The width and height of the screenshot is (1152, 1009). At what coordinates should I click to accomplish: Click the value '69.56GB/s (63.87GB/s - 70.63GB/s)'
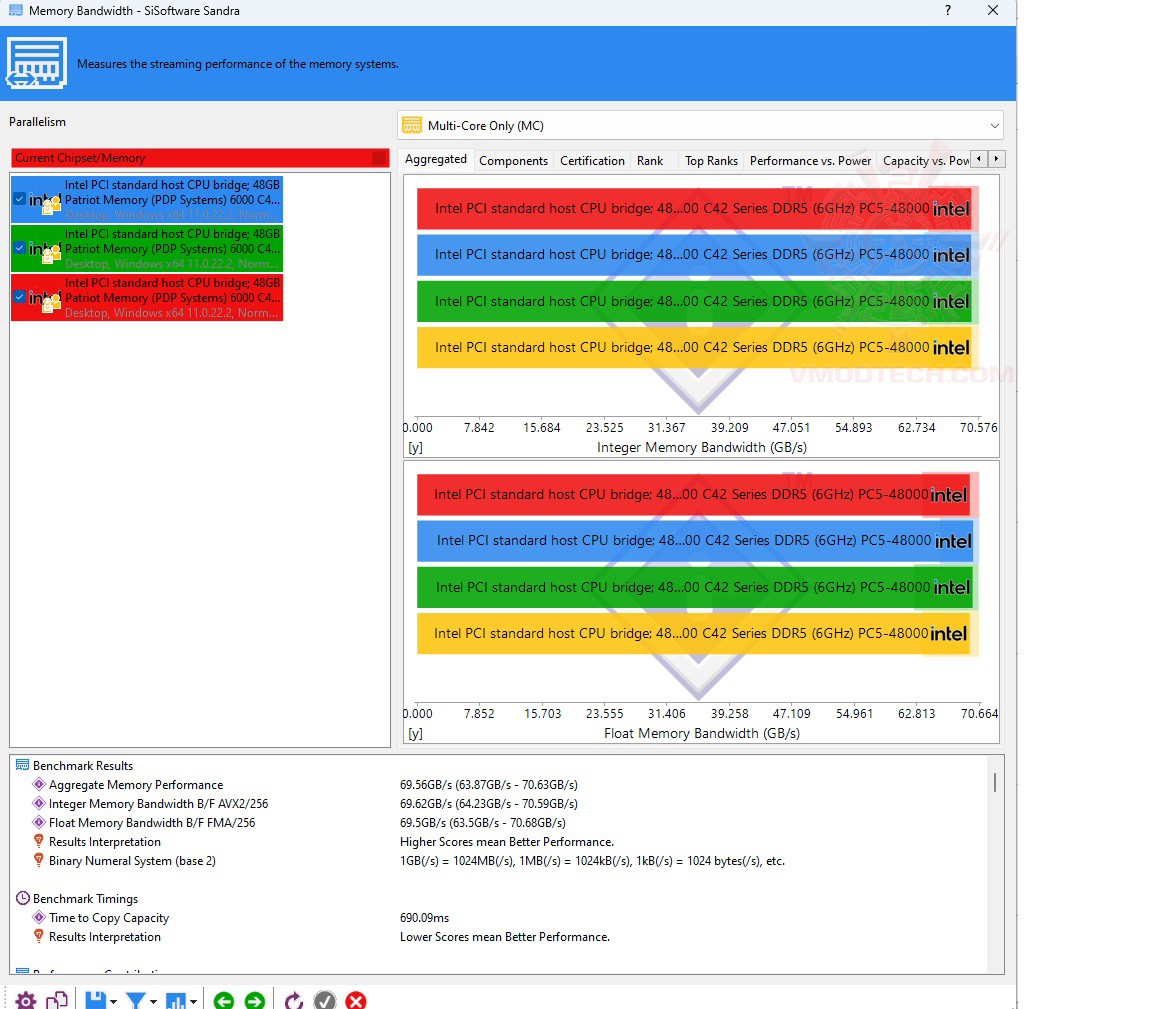(x=489, y=784)
